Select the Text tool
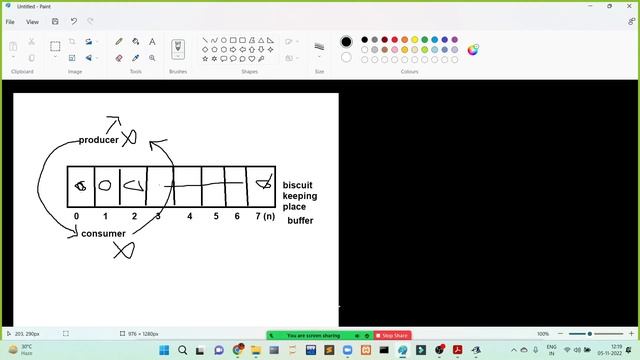The width and height of the screenshot is (640, 360). [x=152, y=42]
